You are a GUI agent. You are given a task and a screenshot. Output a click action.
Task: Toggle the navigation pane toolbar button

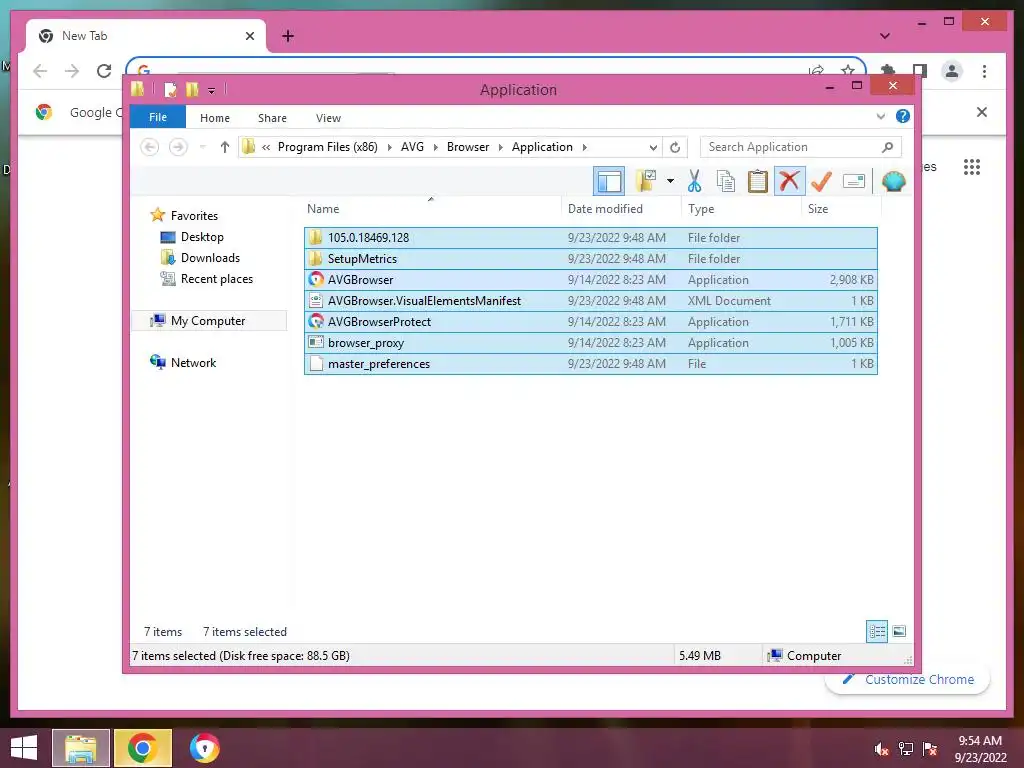coord(609,181)
